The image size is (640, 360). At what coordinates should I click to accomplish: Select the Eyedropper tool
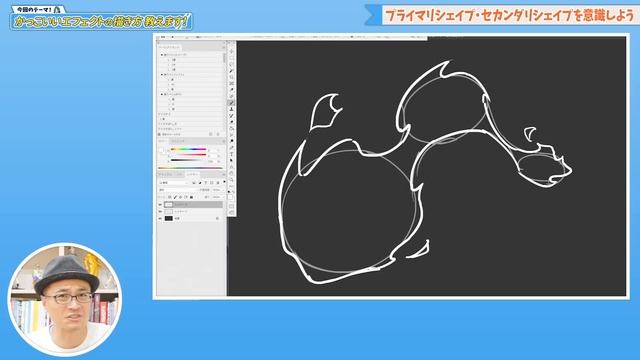231,89
